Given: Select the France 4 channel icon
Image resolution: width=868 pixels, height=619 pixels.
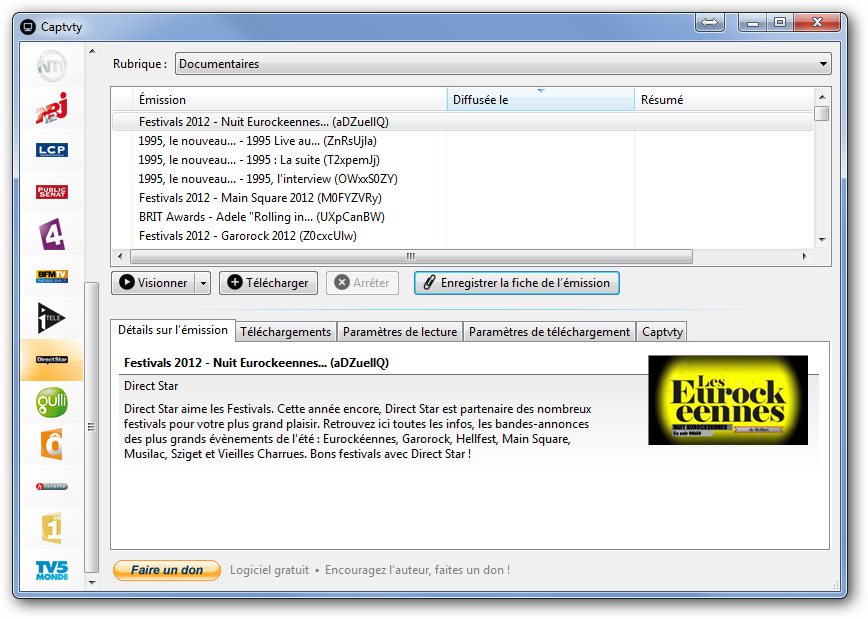Looking at the screenshot, I should pyautogui.click(x=51, y=234).
